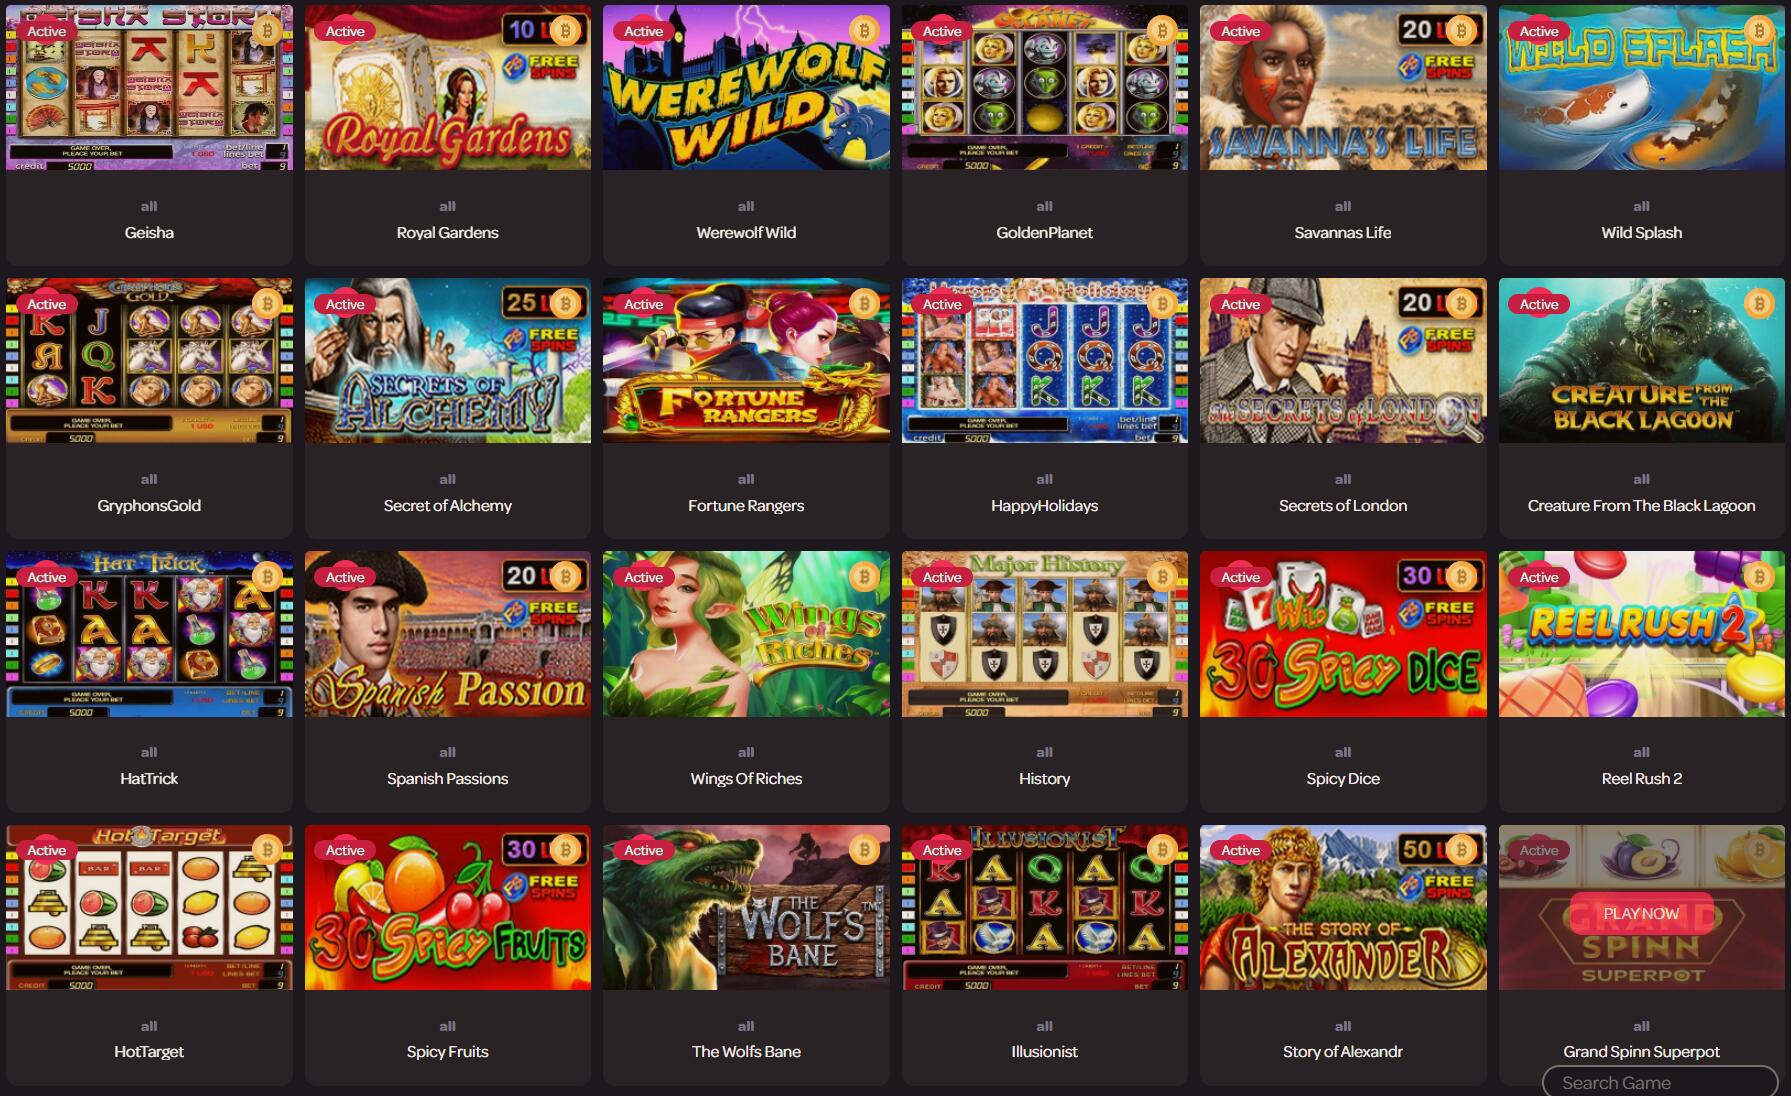The image size is (1791, 1096).
Task: Click the free spins badge on Story of Alexandr
Action: coord(1437,885)
